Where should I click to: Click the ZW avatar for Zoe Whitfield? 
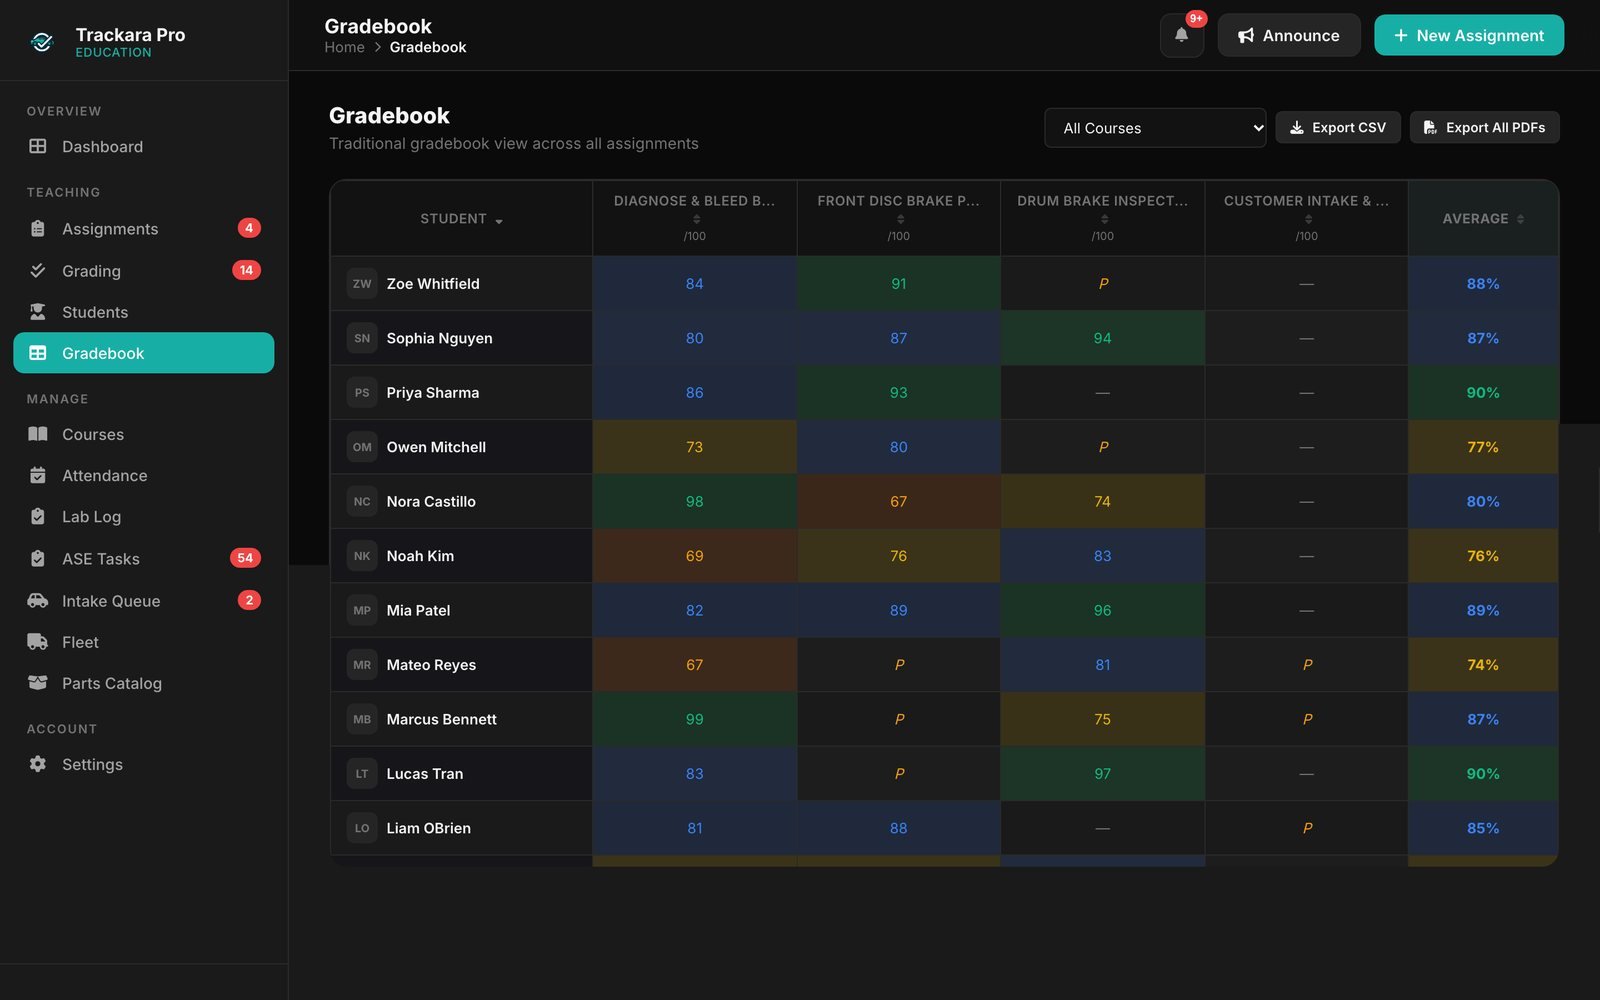click(362, 284)
